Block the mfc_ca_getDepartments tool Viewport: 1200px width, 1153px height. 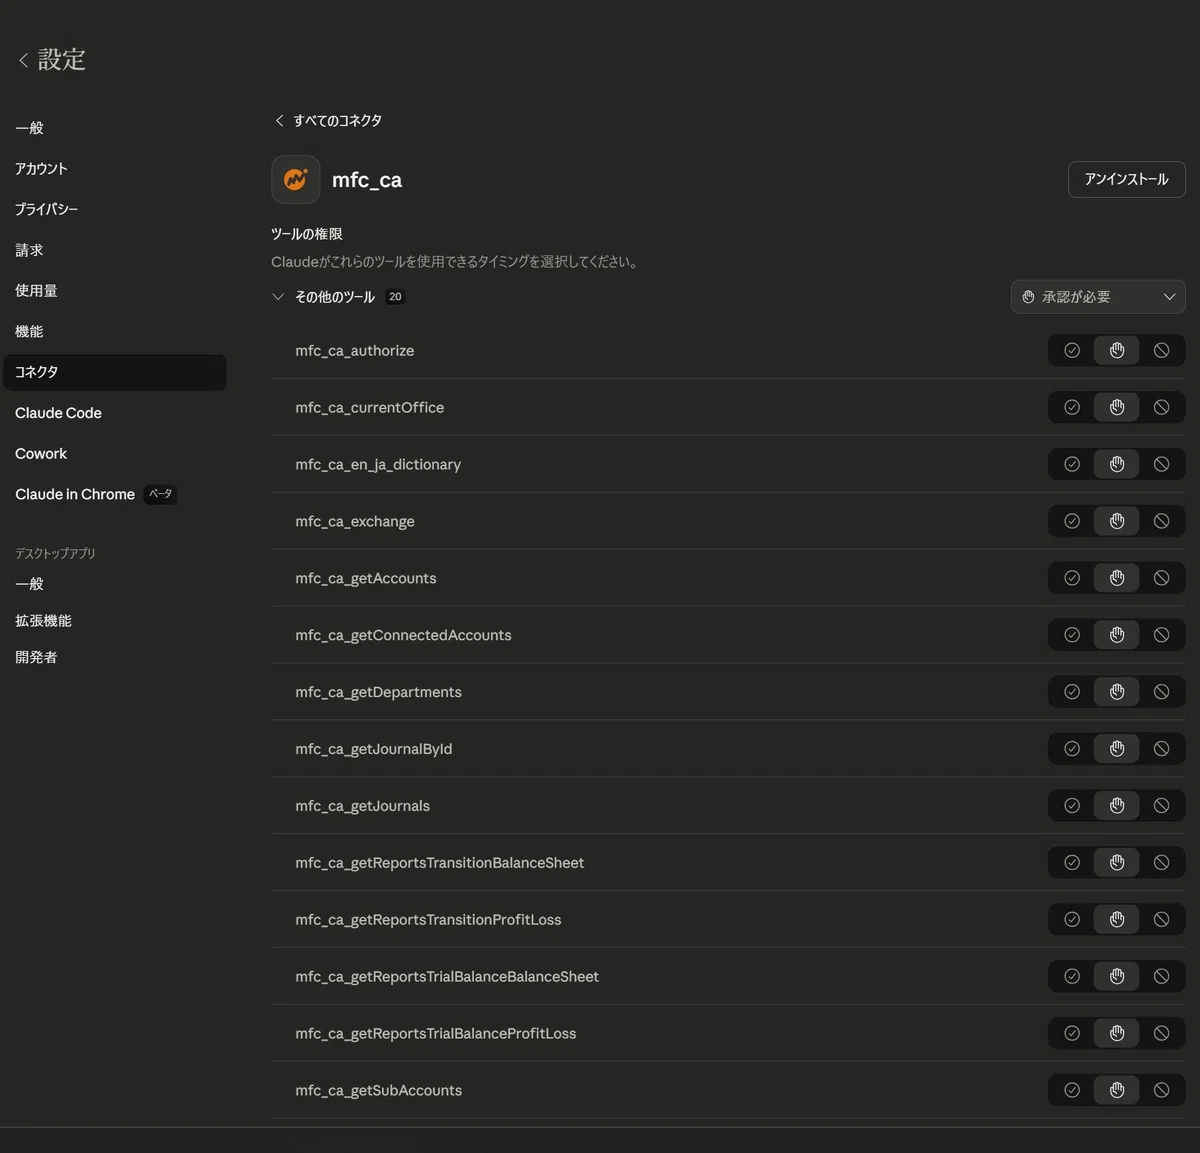tap(1161, 692)
